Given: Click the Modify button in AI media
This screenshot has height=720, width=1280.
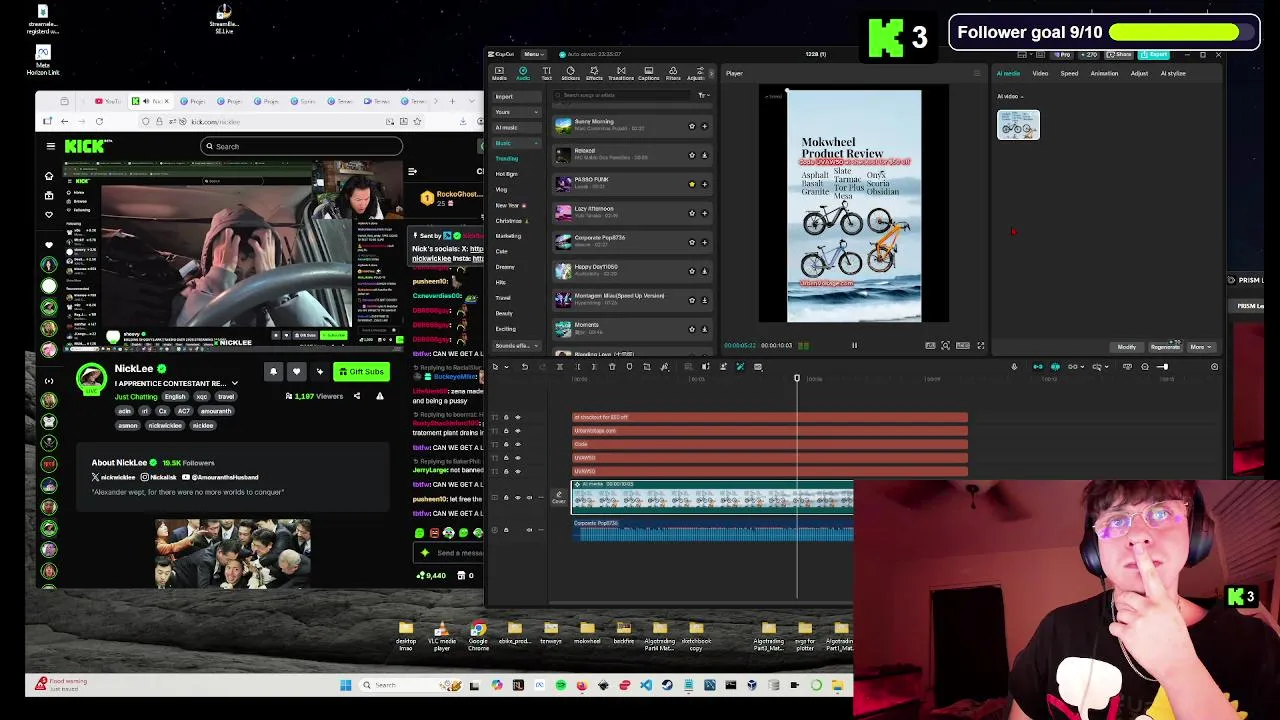Looking at the screenshot, I should pyautogui.click(x=1126, y=347).
